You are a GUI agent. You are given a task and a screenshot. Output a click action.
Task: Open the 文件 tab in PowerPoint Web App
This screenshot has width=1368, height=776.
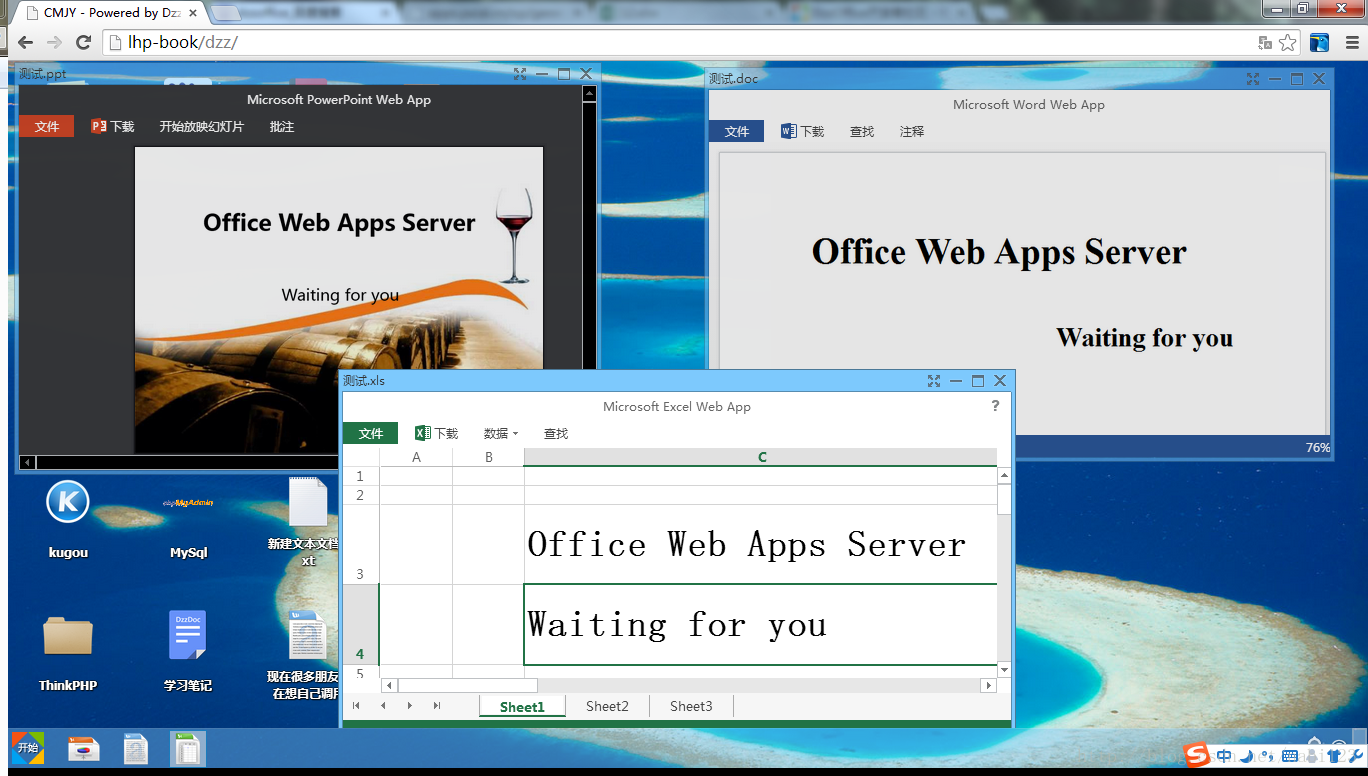(46, 127)
